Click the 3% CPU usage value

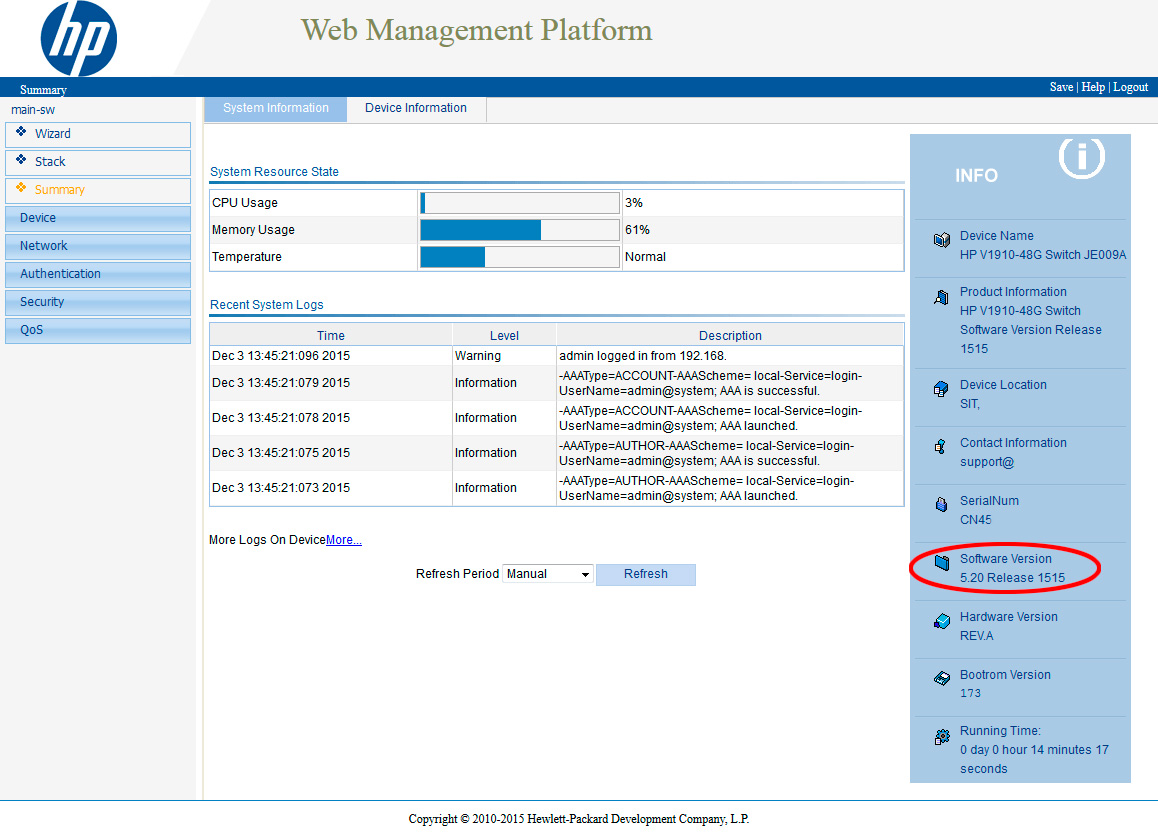(634, 203)
